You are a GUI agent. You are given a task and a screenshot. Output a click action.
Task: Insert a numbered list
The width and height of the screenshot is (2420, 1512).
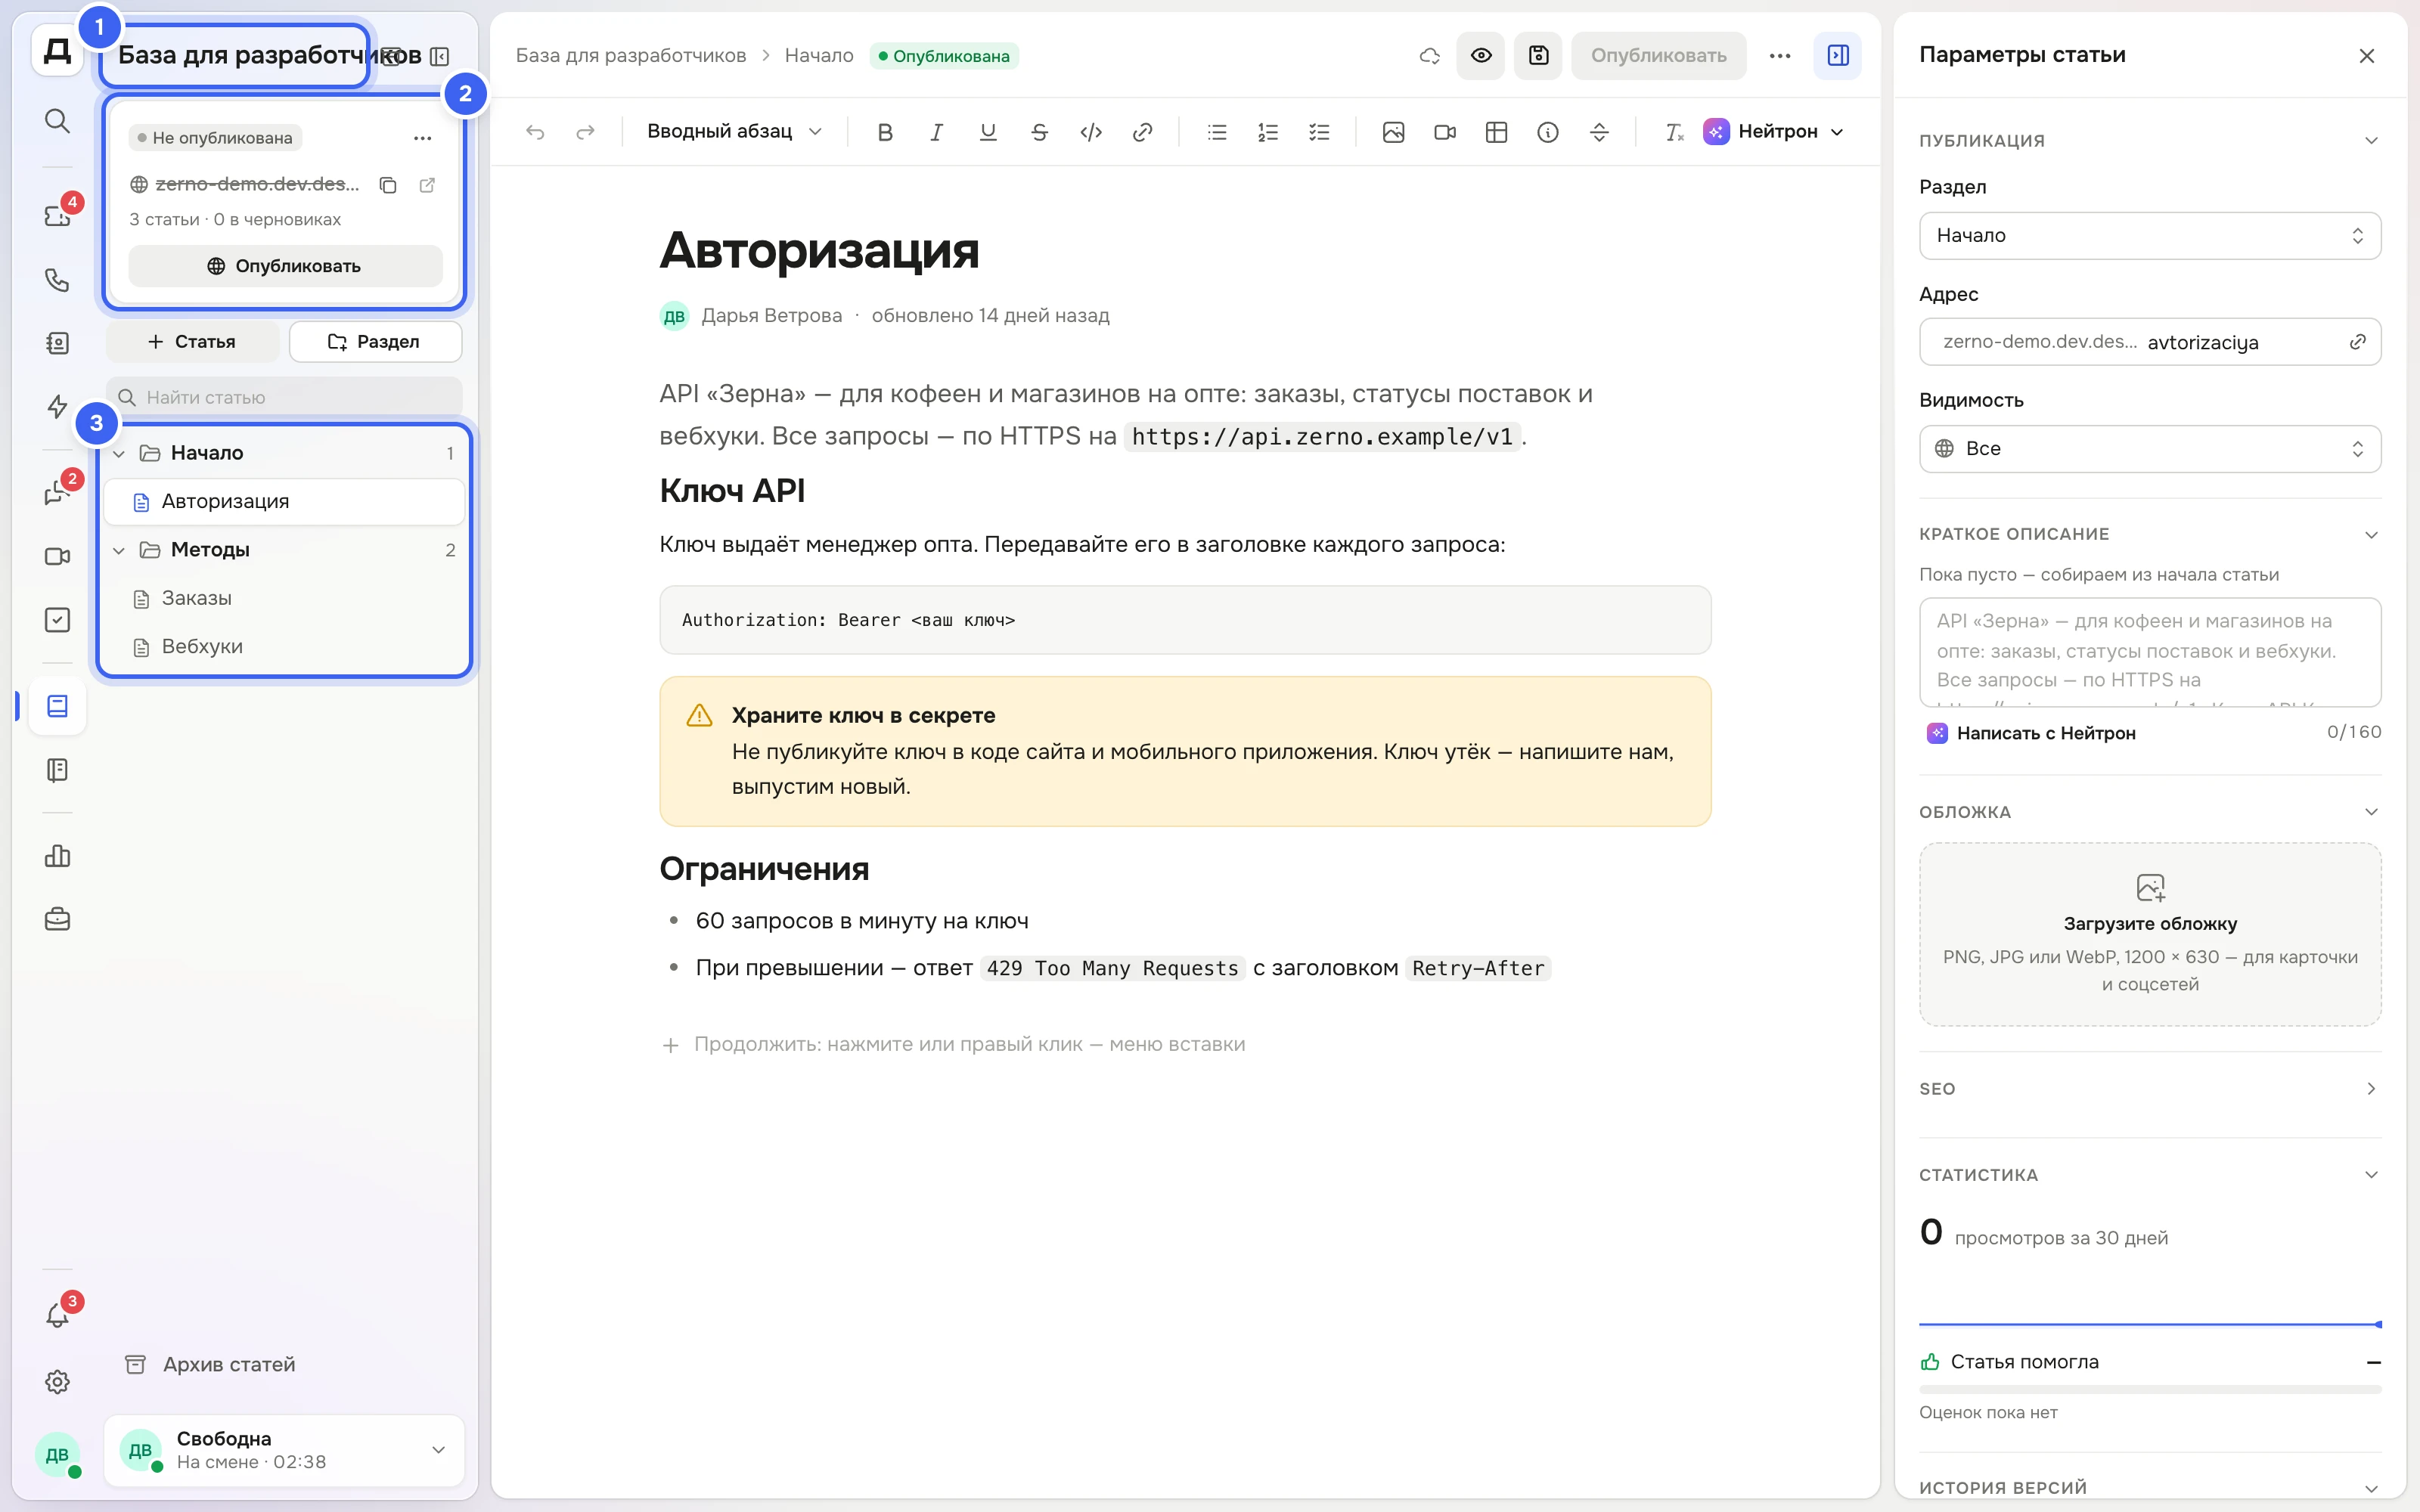(1268, 132)
